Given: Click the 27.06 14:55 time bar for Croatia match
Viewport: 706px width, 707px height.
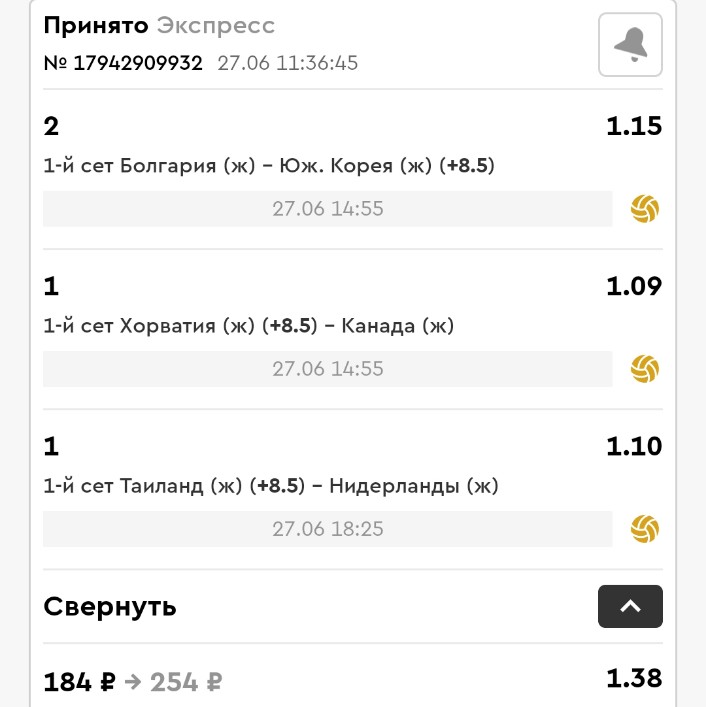Looking at the screenshot, I should point(327,369).
